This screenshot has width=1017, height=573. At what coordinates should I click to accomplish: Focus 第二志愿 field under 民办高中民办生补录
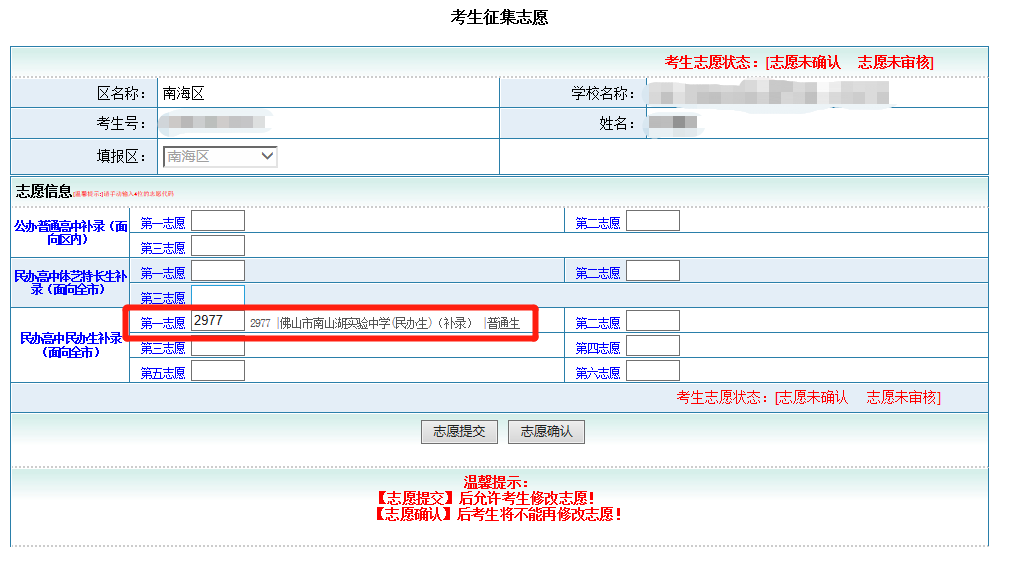(652, 321)
